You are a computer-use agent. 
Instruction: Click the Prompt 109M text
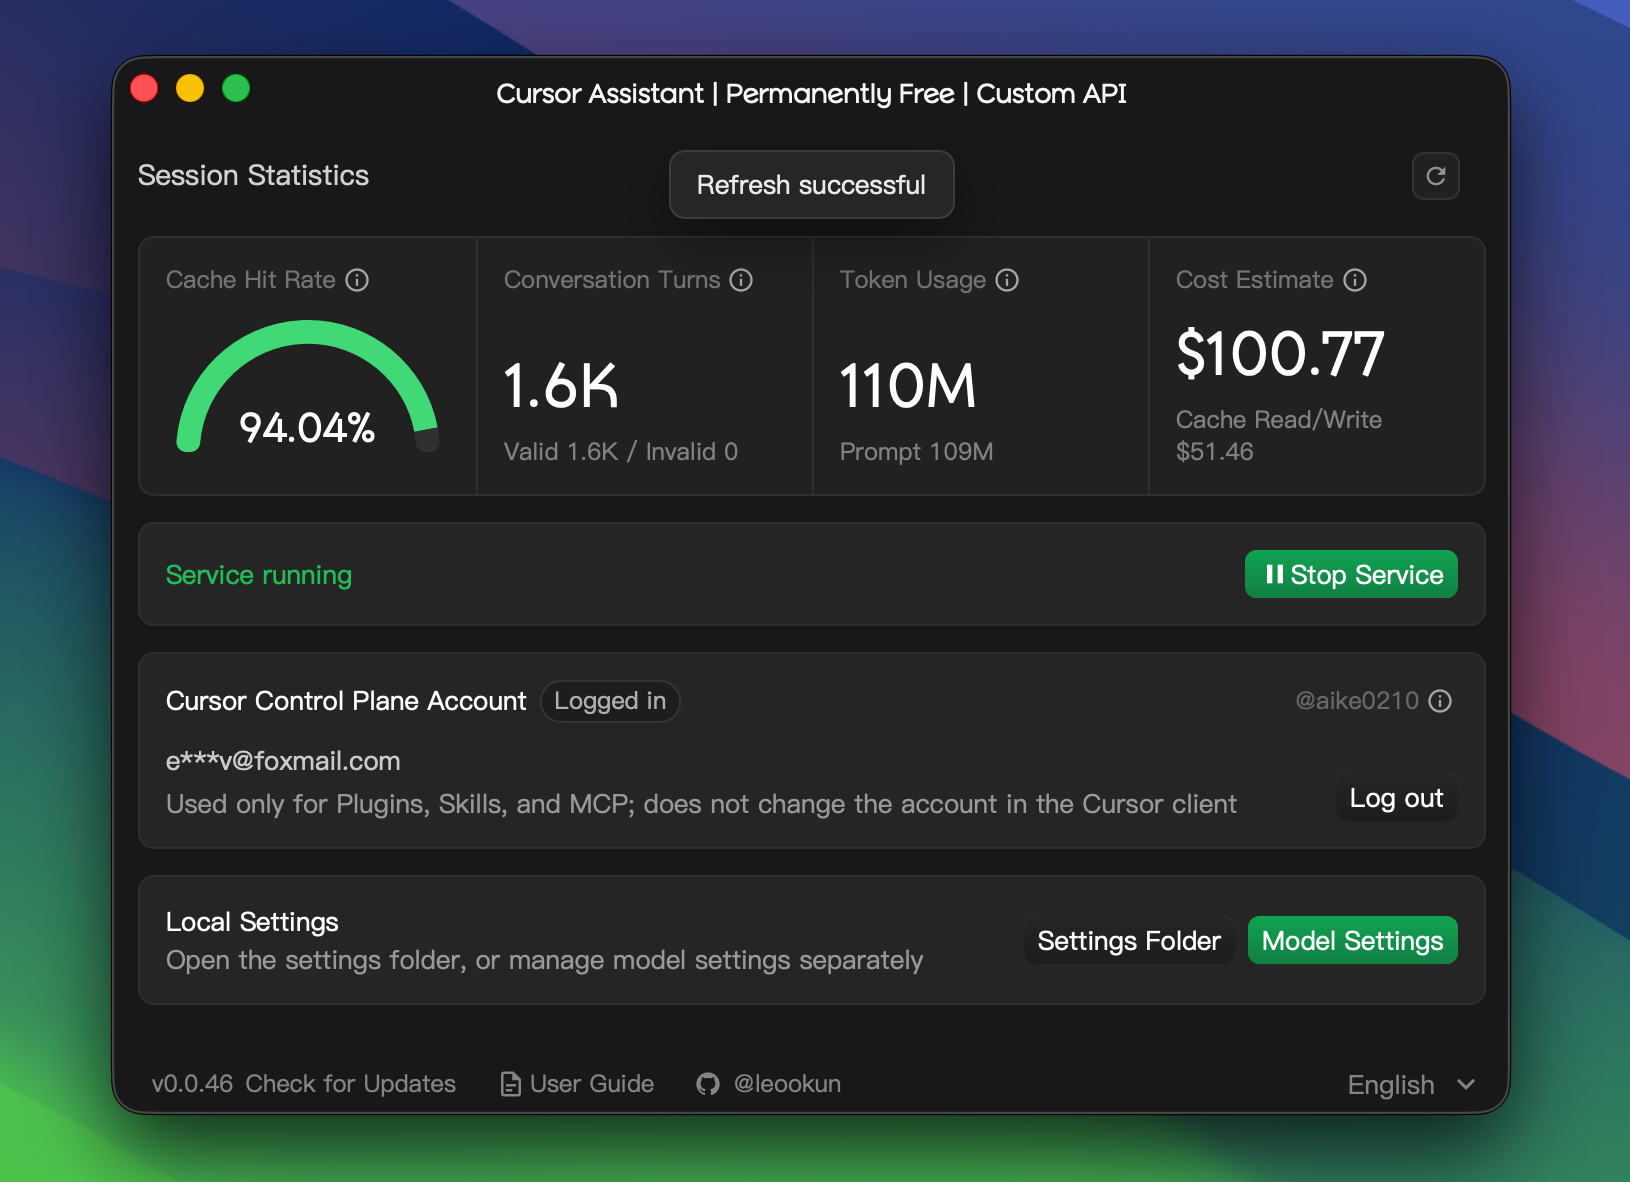[x=916, y=452]
